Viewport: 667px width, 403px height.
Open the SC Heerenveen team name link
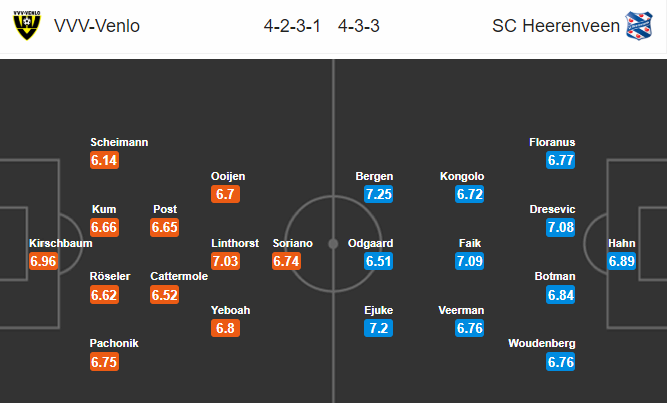556,26
